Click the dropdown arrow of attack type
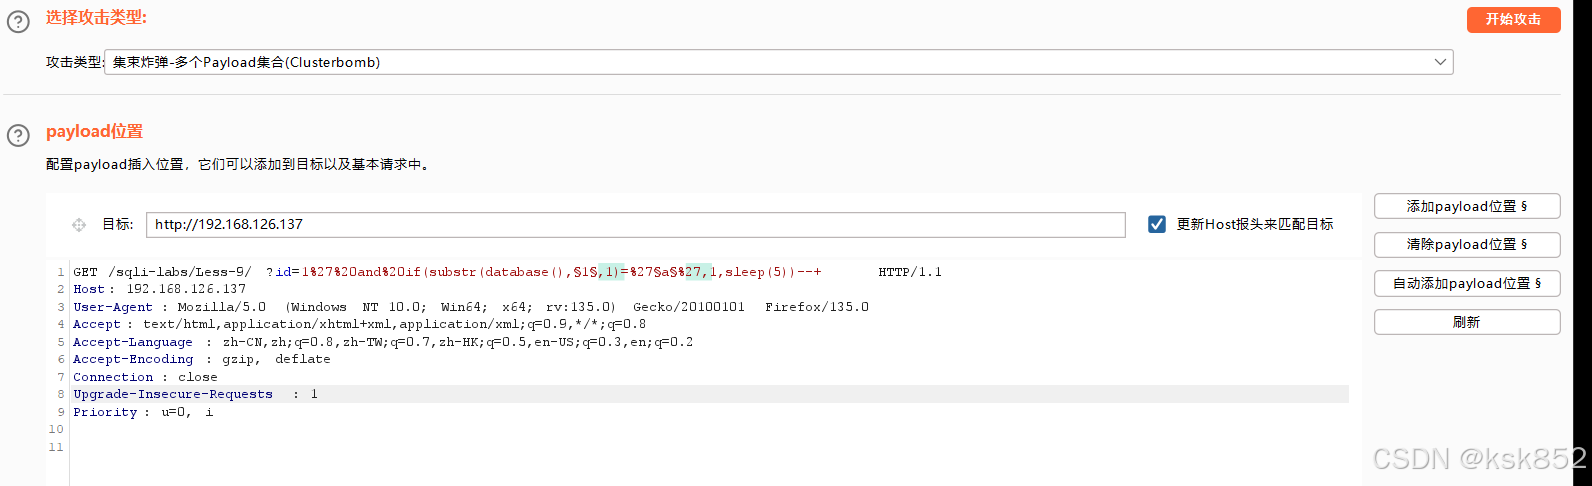Image resolution: width=1592 pixels, height=486 pixels. (x=1440, y=62)
